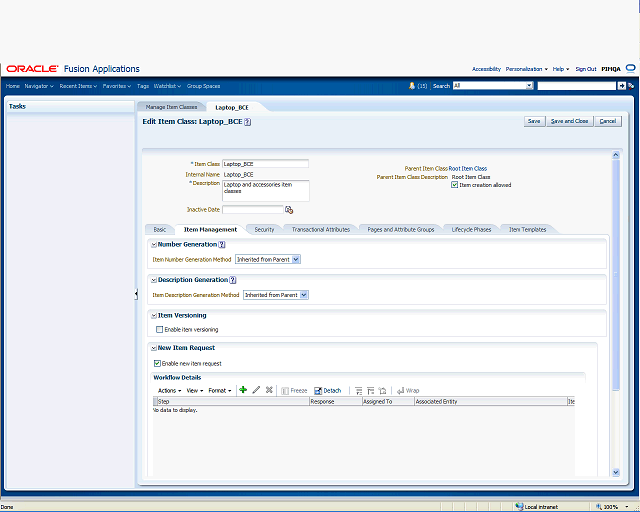640x512 pixels.
Task: Switch to Pages and Attribute Groups tab
Action: [x=401, y=229]
